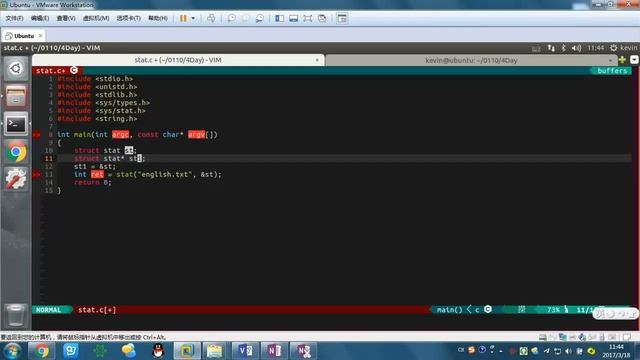Click VMware Workstation taskbar button
The width and height of the screenshot is (640, 360).
pos(187,351)
